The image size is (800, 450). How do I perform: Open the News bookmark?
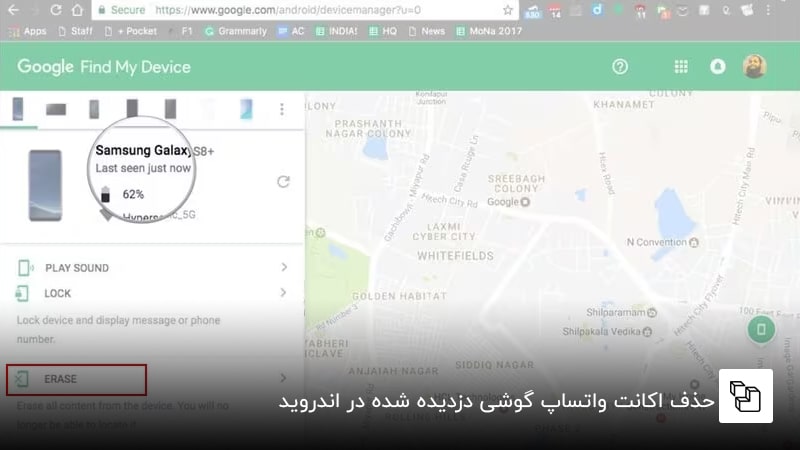tap(427, 31)
